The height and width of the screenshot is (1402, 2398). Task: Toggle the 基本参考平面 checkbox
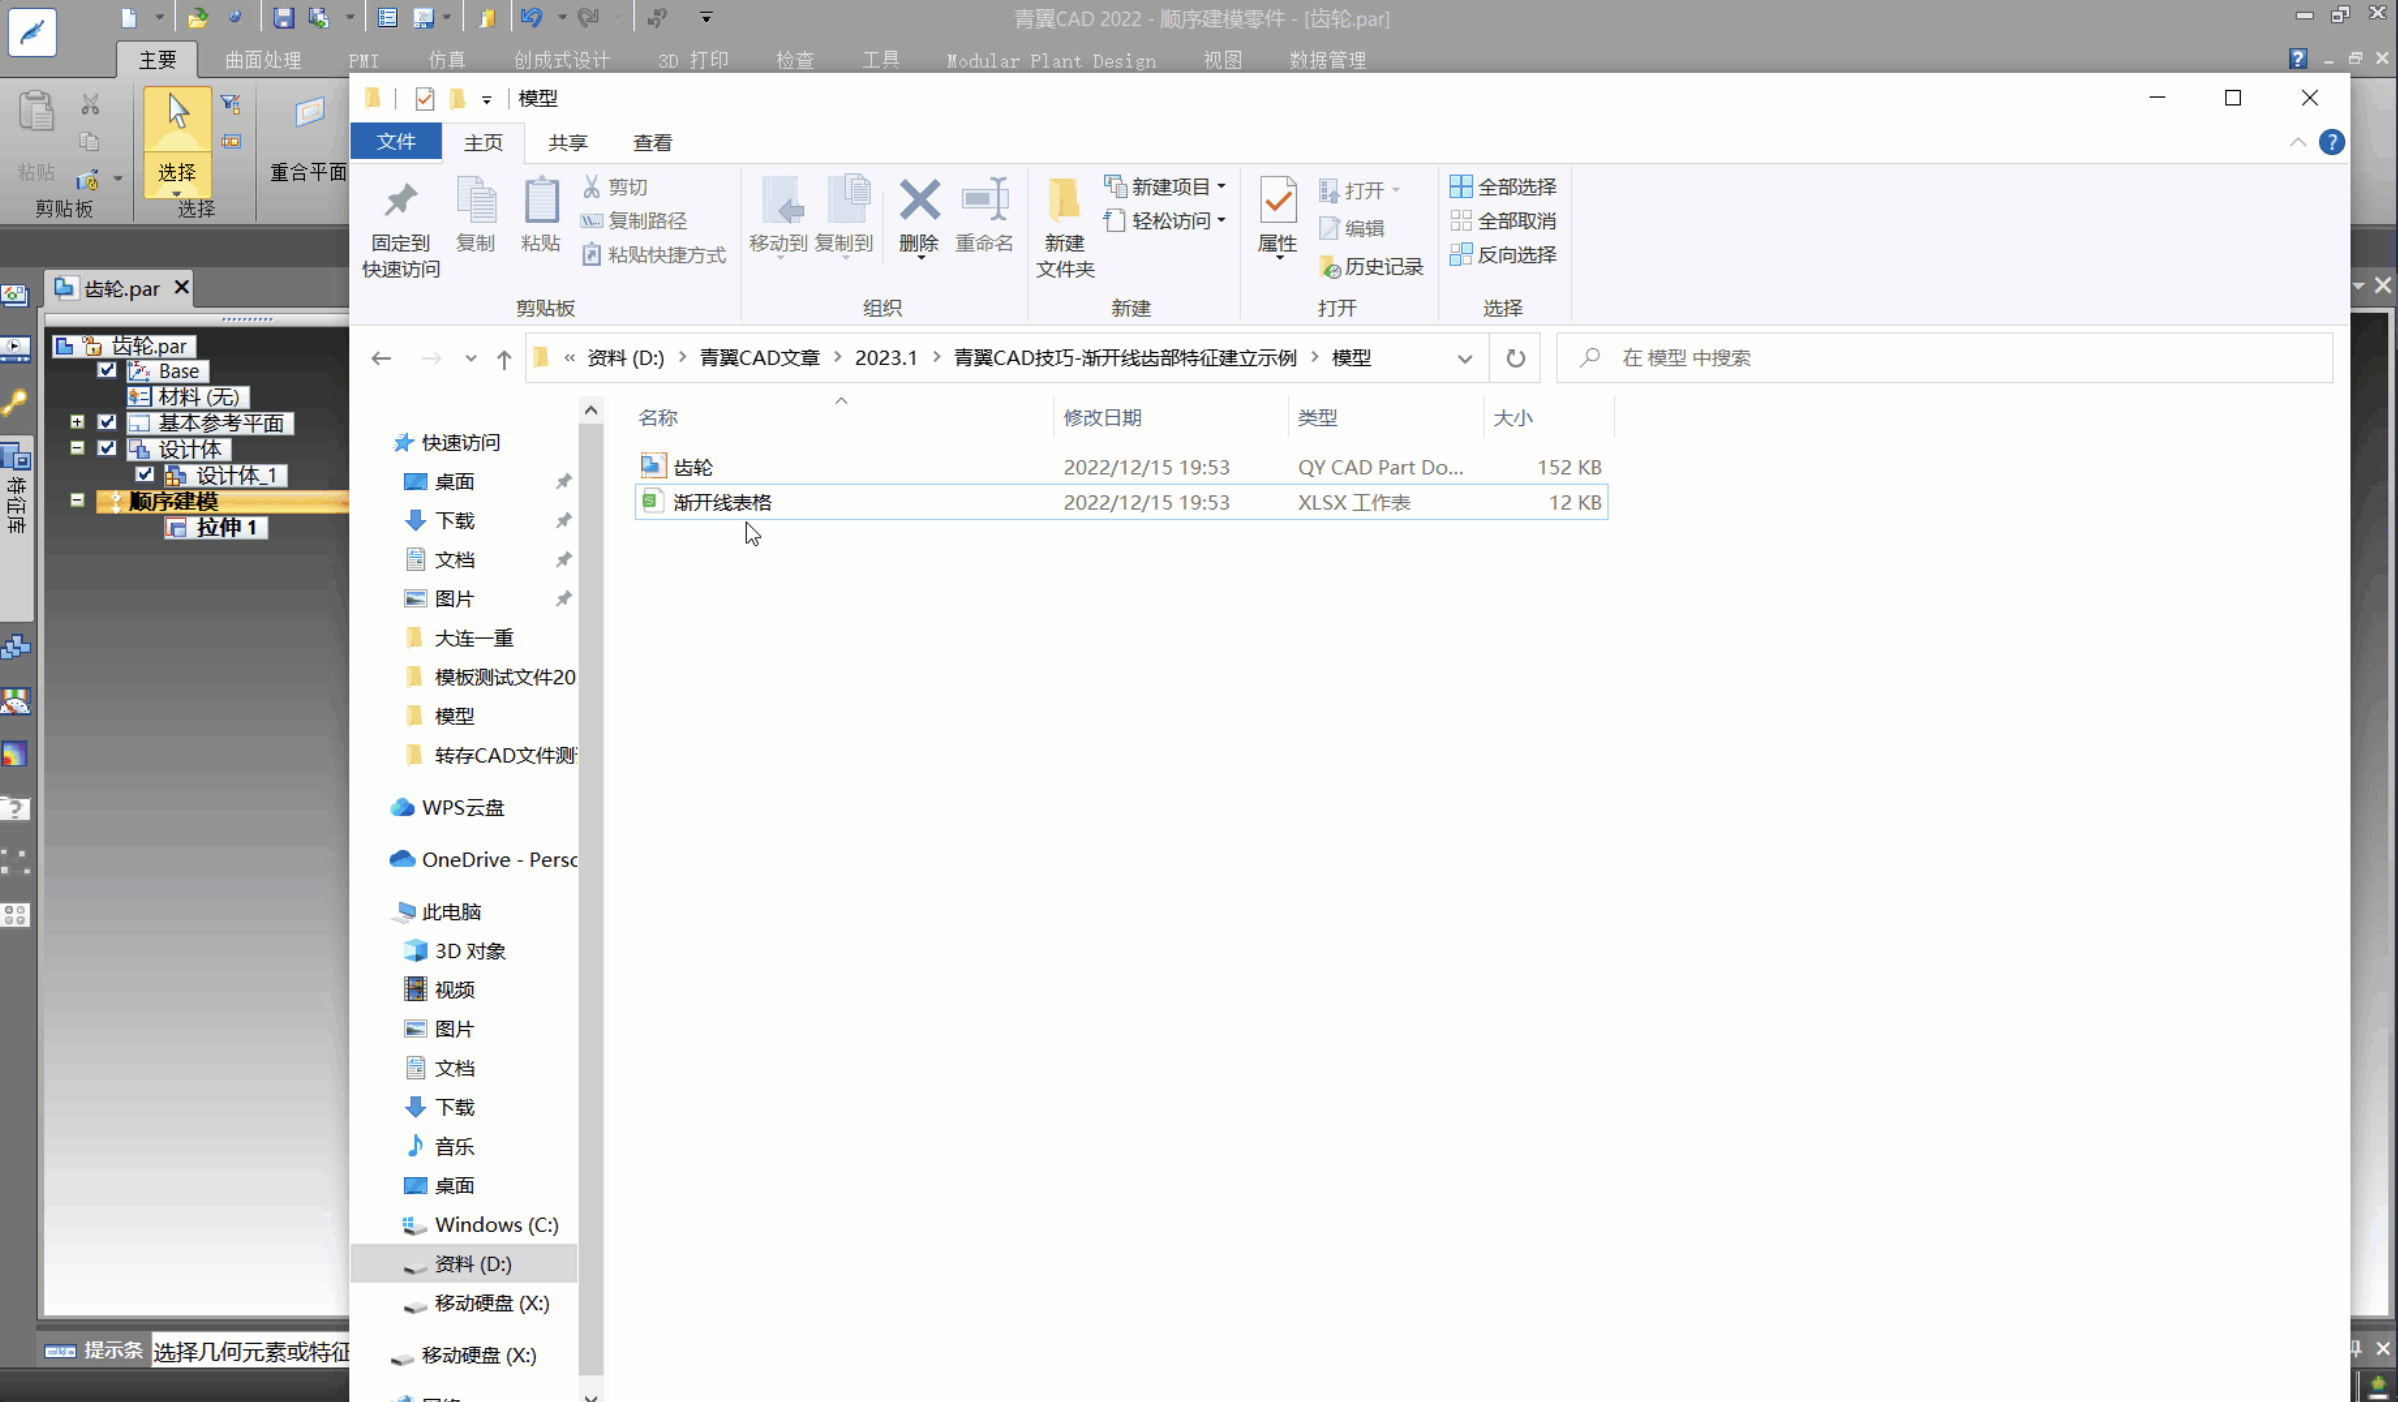pos(107,422)
